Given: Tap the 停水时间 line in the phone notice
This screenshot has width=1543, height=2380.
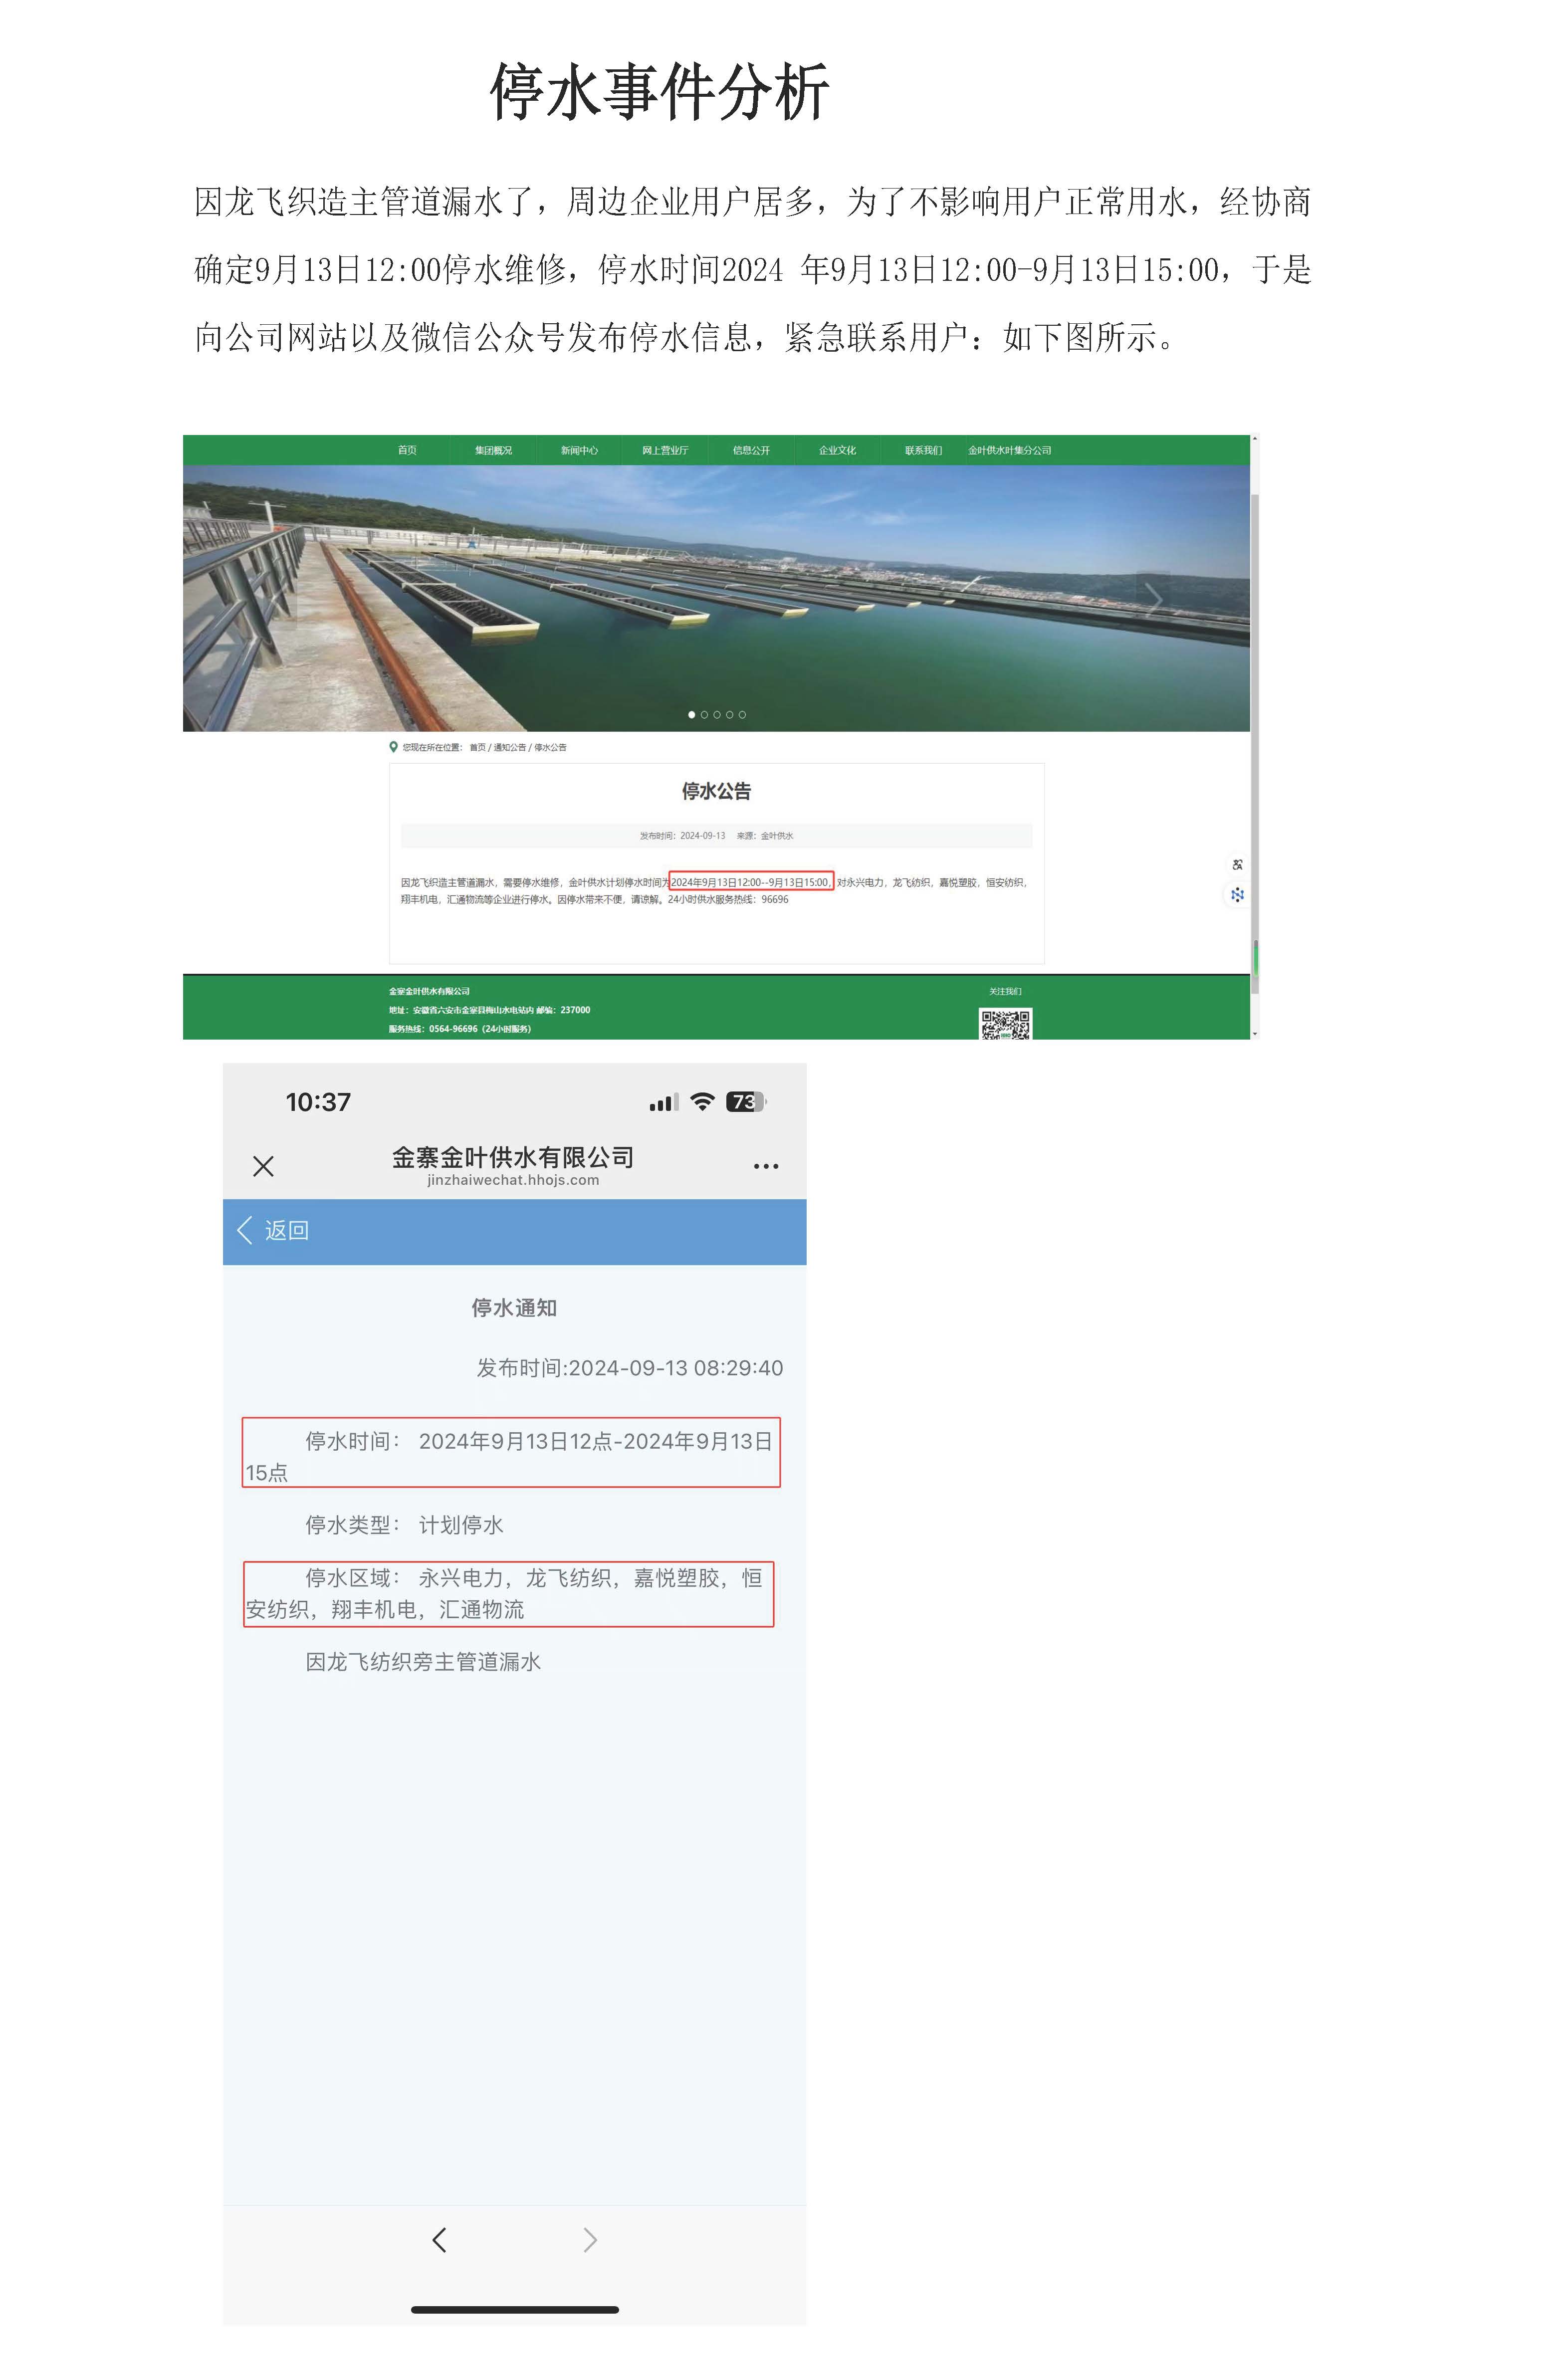Looking at the screenshot, I should click(511, 1452).
